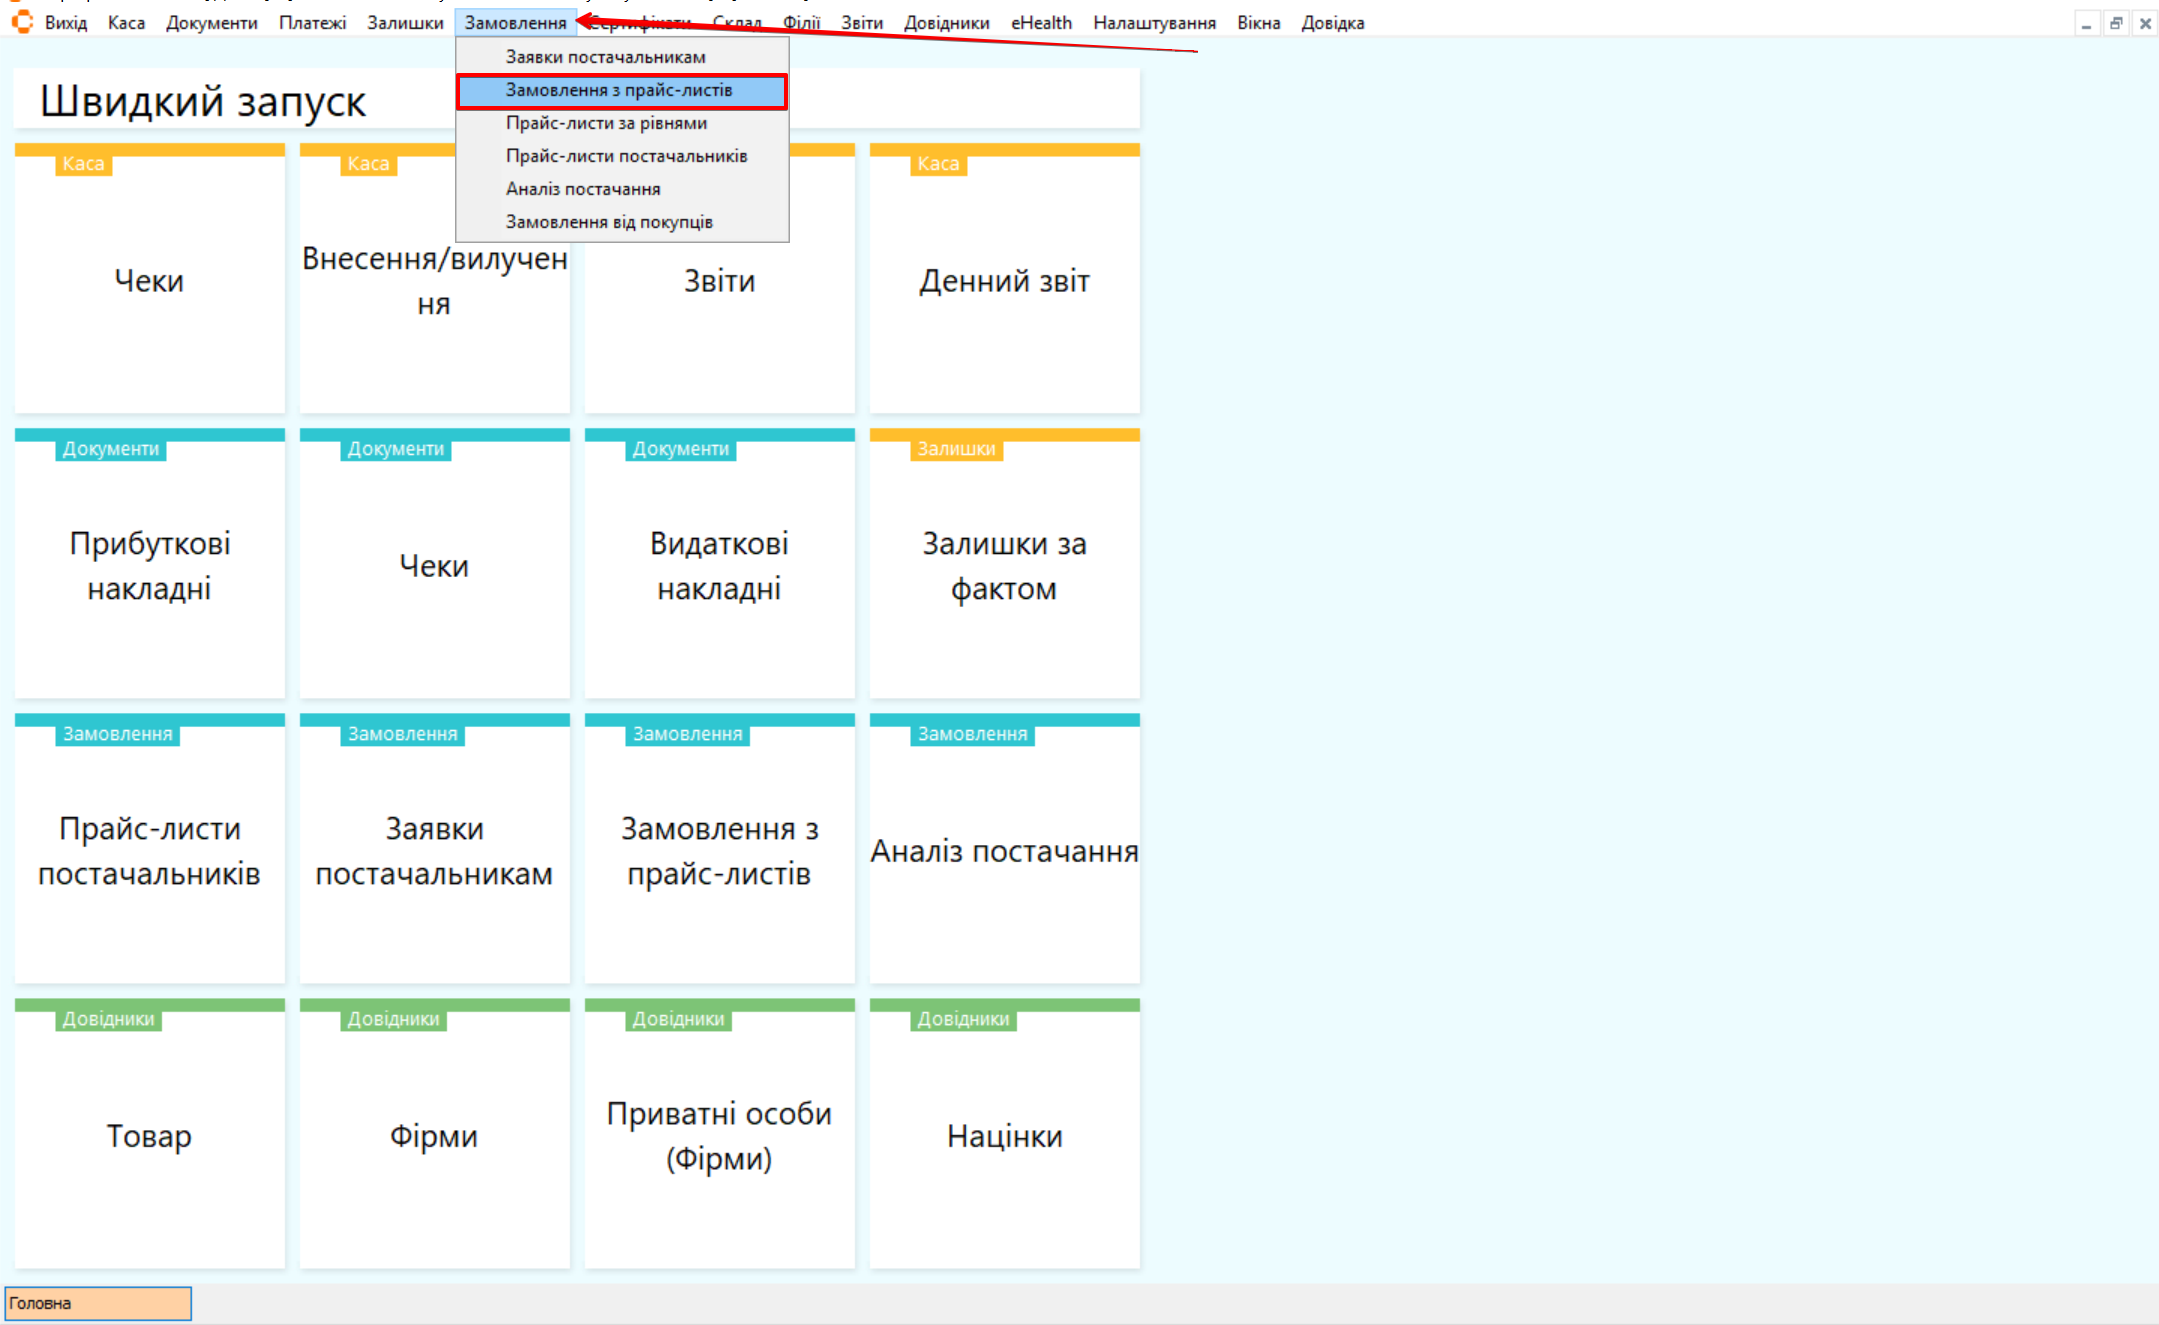Open the Денний звіт tile
This screenshot has width=2159, height=1325.
1004,280
